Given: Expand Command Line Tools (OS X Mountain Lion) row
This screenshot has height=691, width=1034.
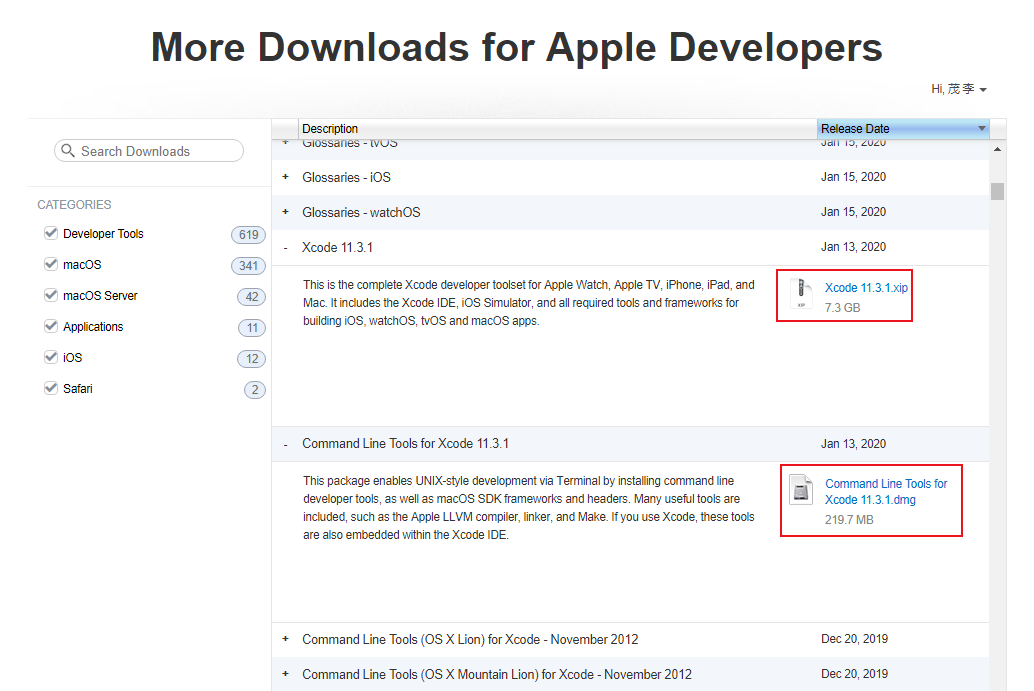Looking at the screenshot, I should [286, 673].
